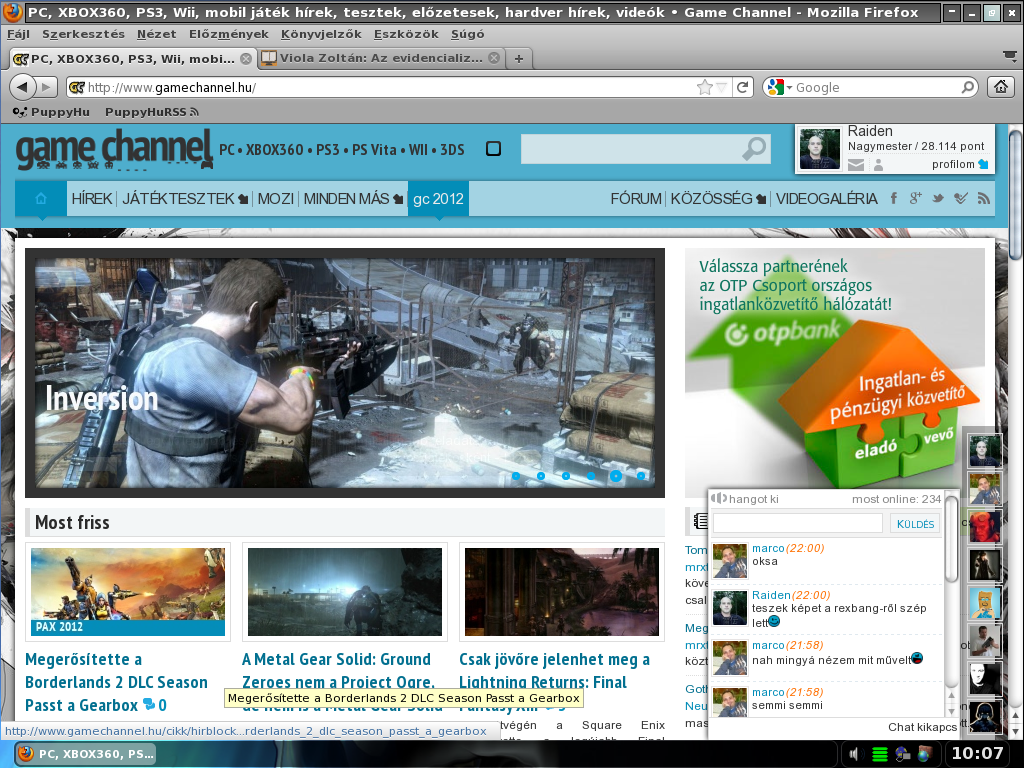Click the Twitter bird icon
The height and width of the screenshot is (768, 1024).
pyautogui.click(x=938, y=199)
